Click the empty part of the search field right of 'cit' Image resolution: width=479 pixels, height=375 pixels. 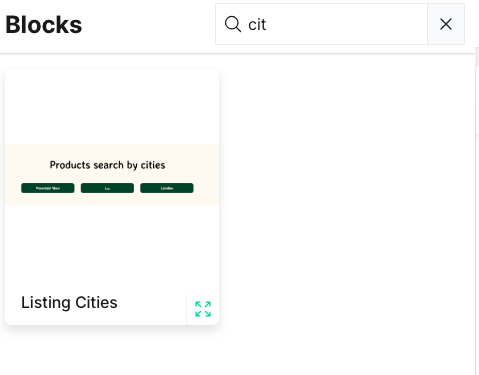point(347,24)
